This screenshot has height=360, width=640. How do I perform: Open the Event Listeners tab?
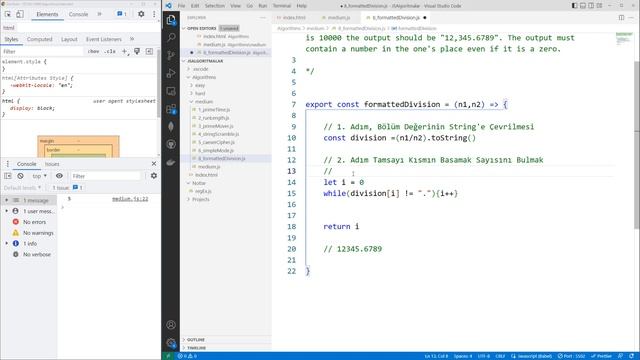pyautogui.click(x=104, y=39)
